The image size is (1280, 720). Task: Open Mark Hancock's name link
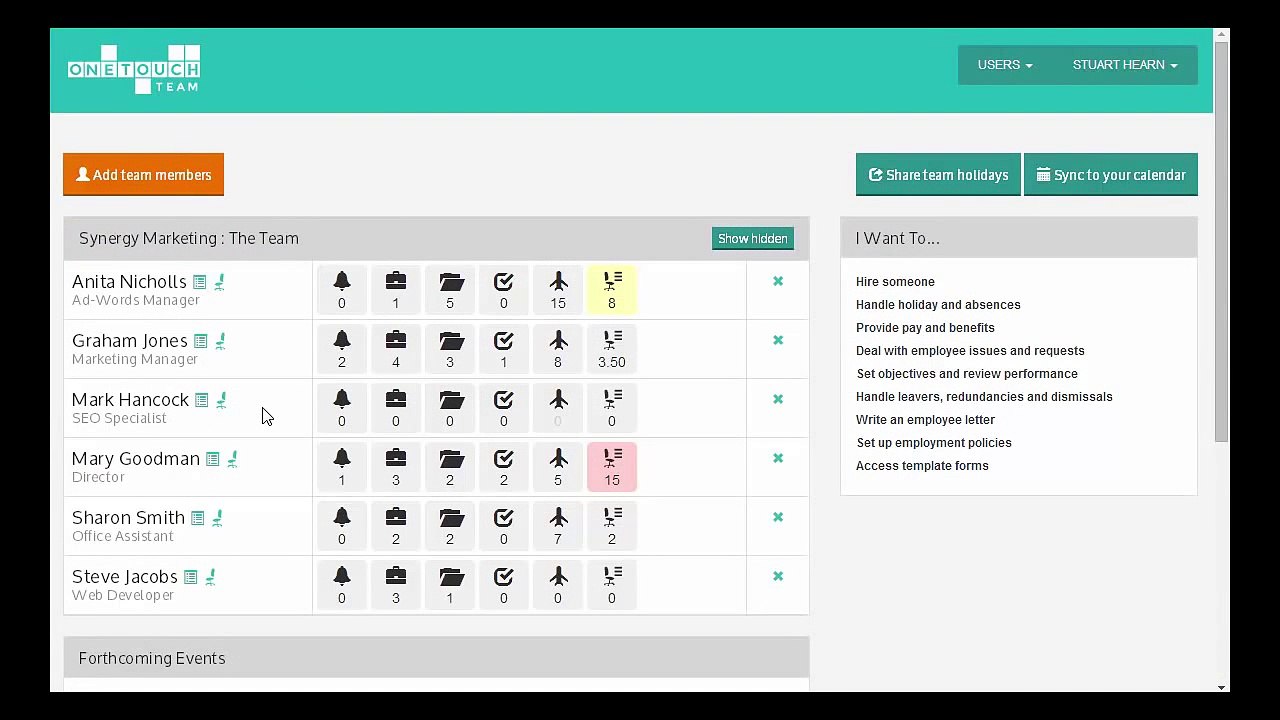[130, 400]
